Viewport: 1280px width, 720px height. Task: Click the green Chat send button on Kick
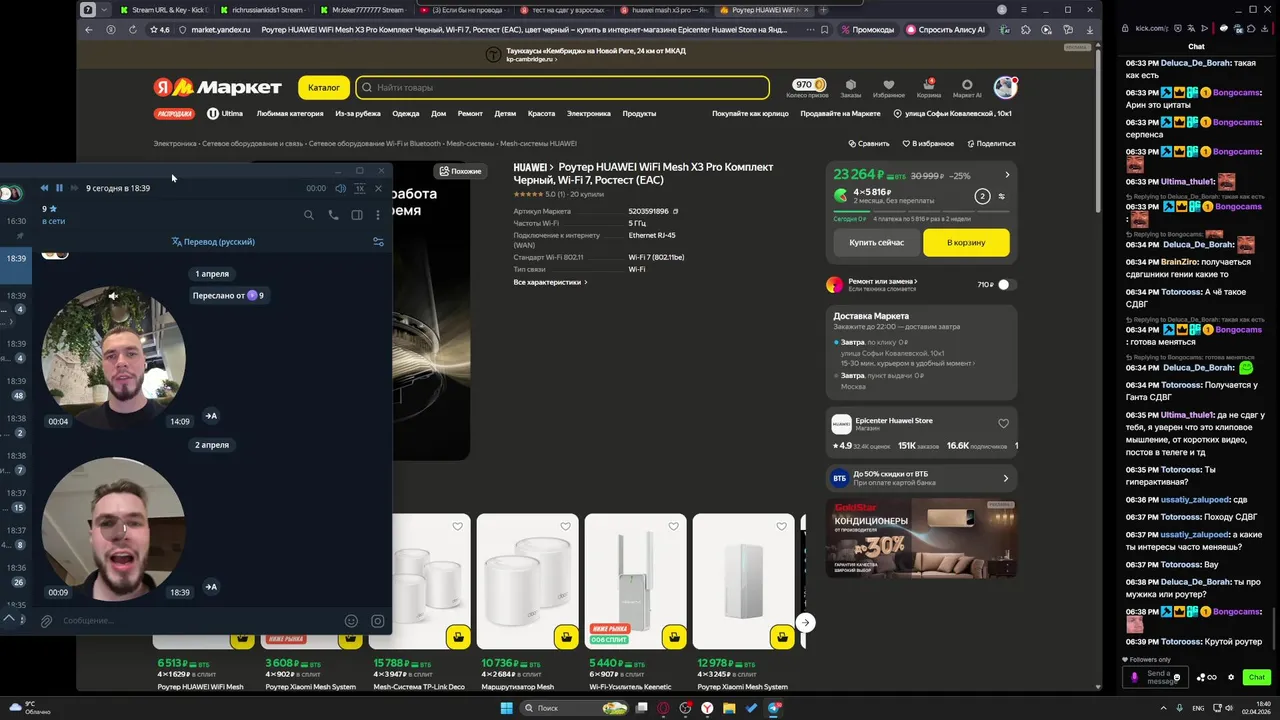(1257, 677)
